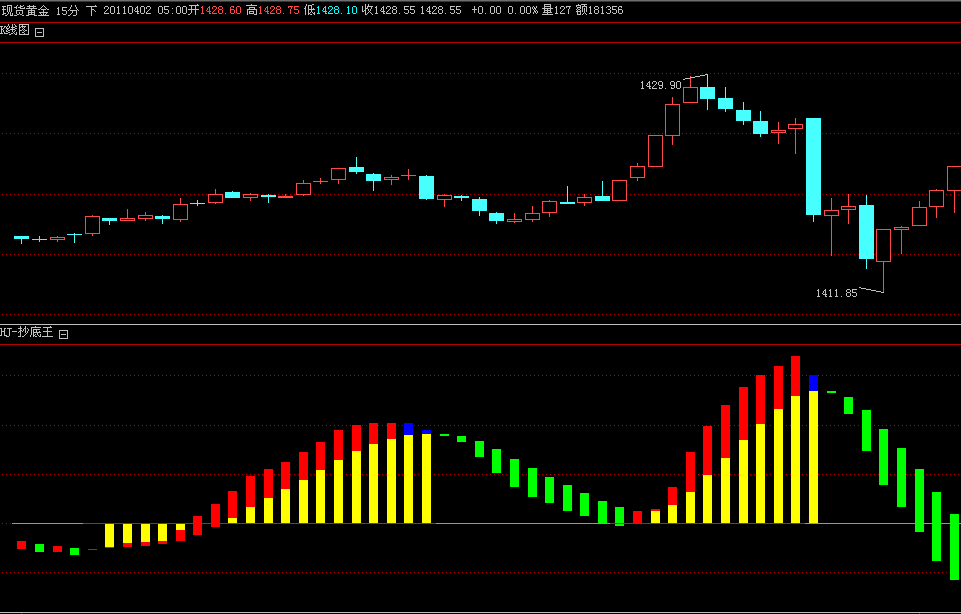Click the high price 1428.75
The width and height of the screenshot is (961, 614).
pyautogui.click(x=278, y=10)
